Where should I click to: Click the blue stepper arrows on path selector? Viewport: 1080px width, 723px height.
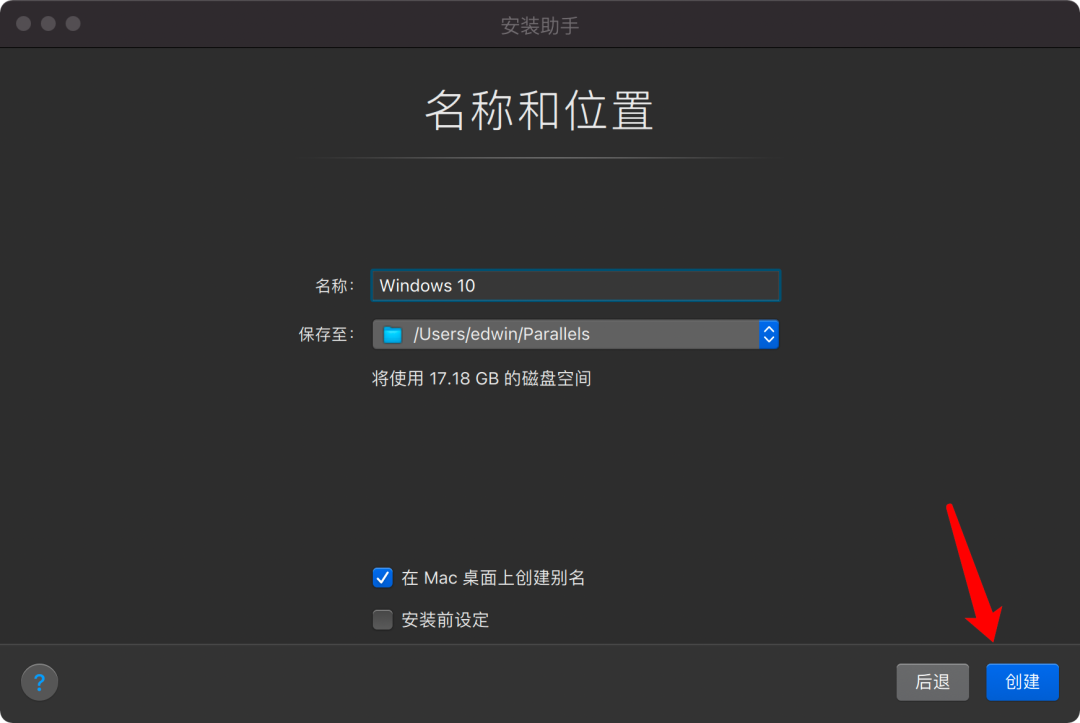click(x=769, y=333)
